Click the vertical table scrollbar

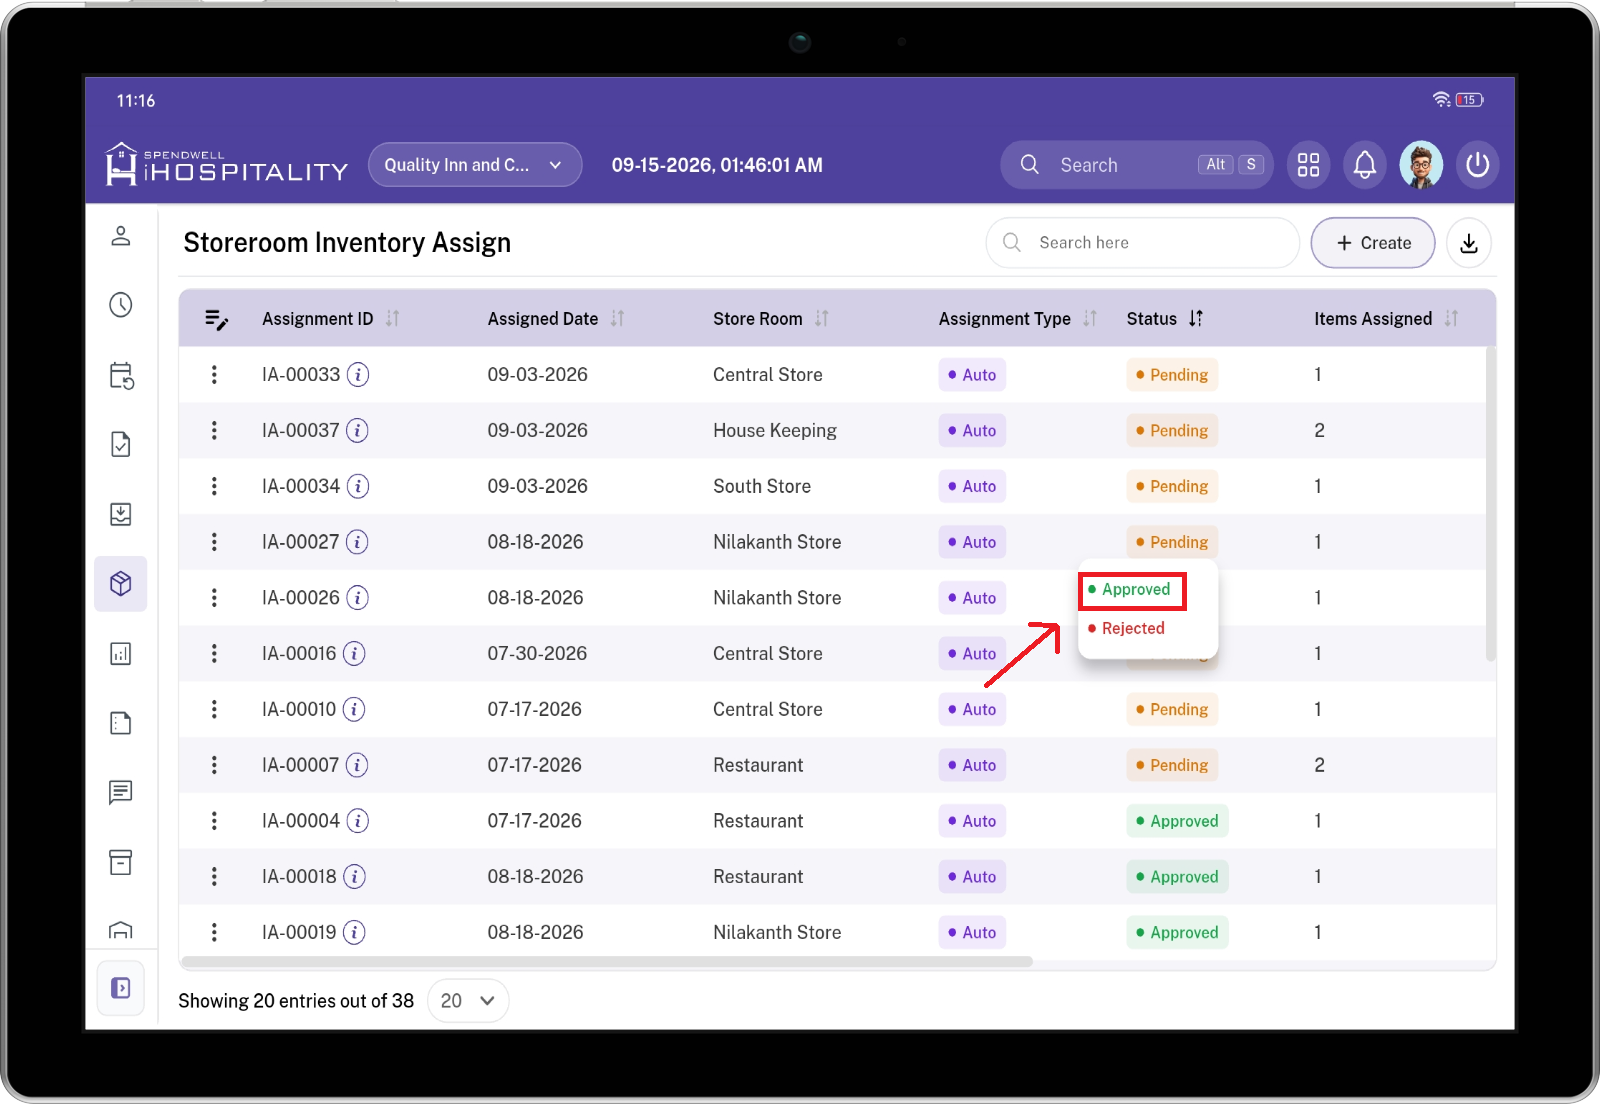pyautogui.click(x=1491, y=504)
